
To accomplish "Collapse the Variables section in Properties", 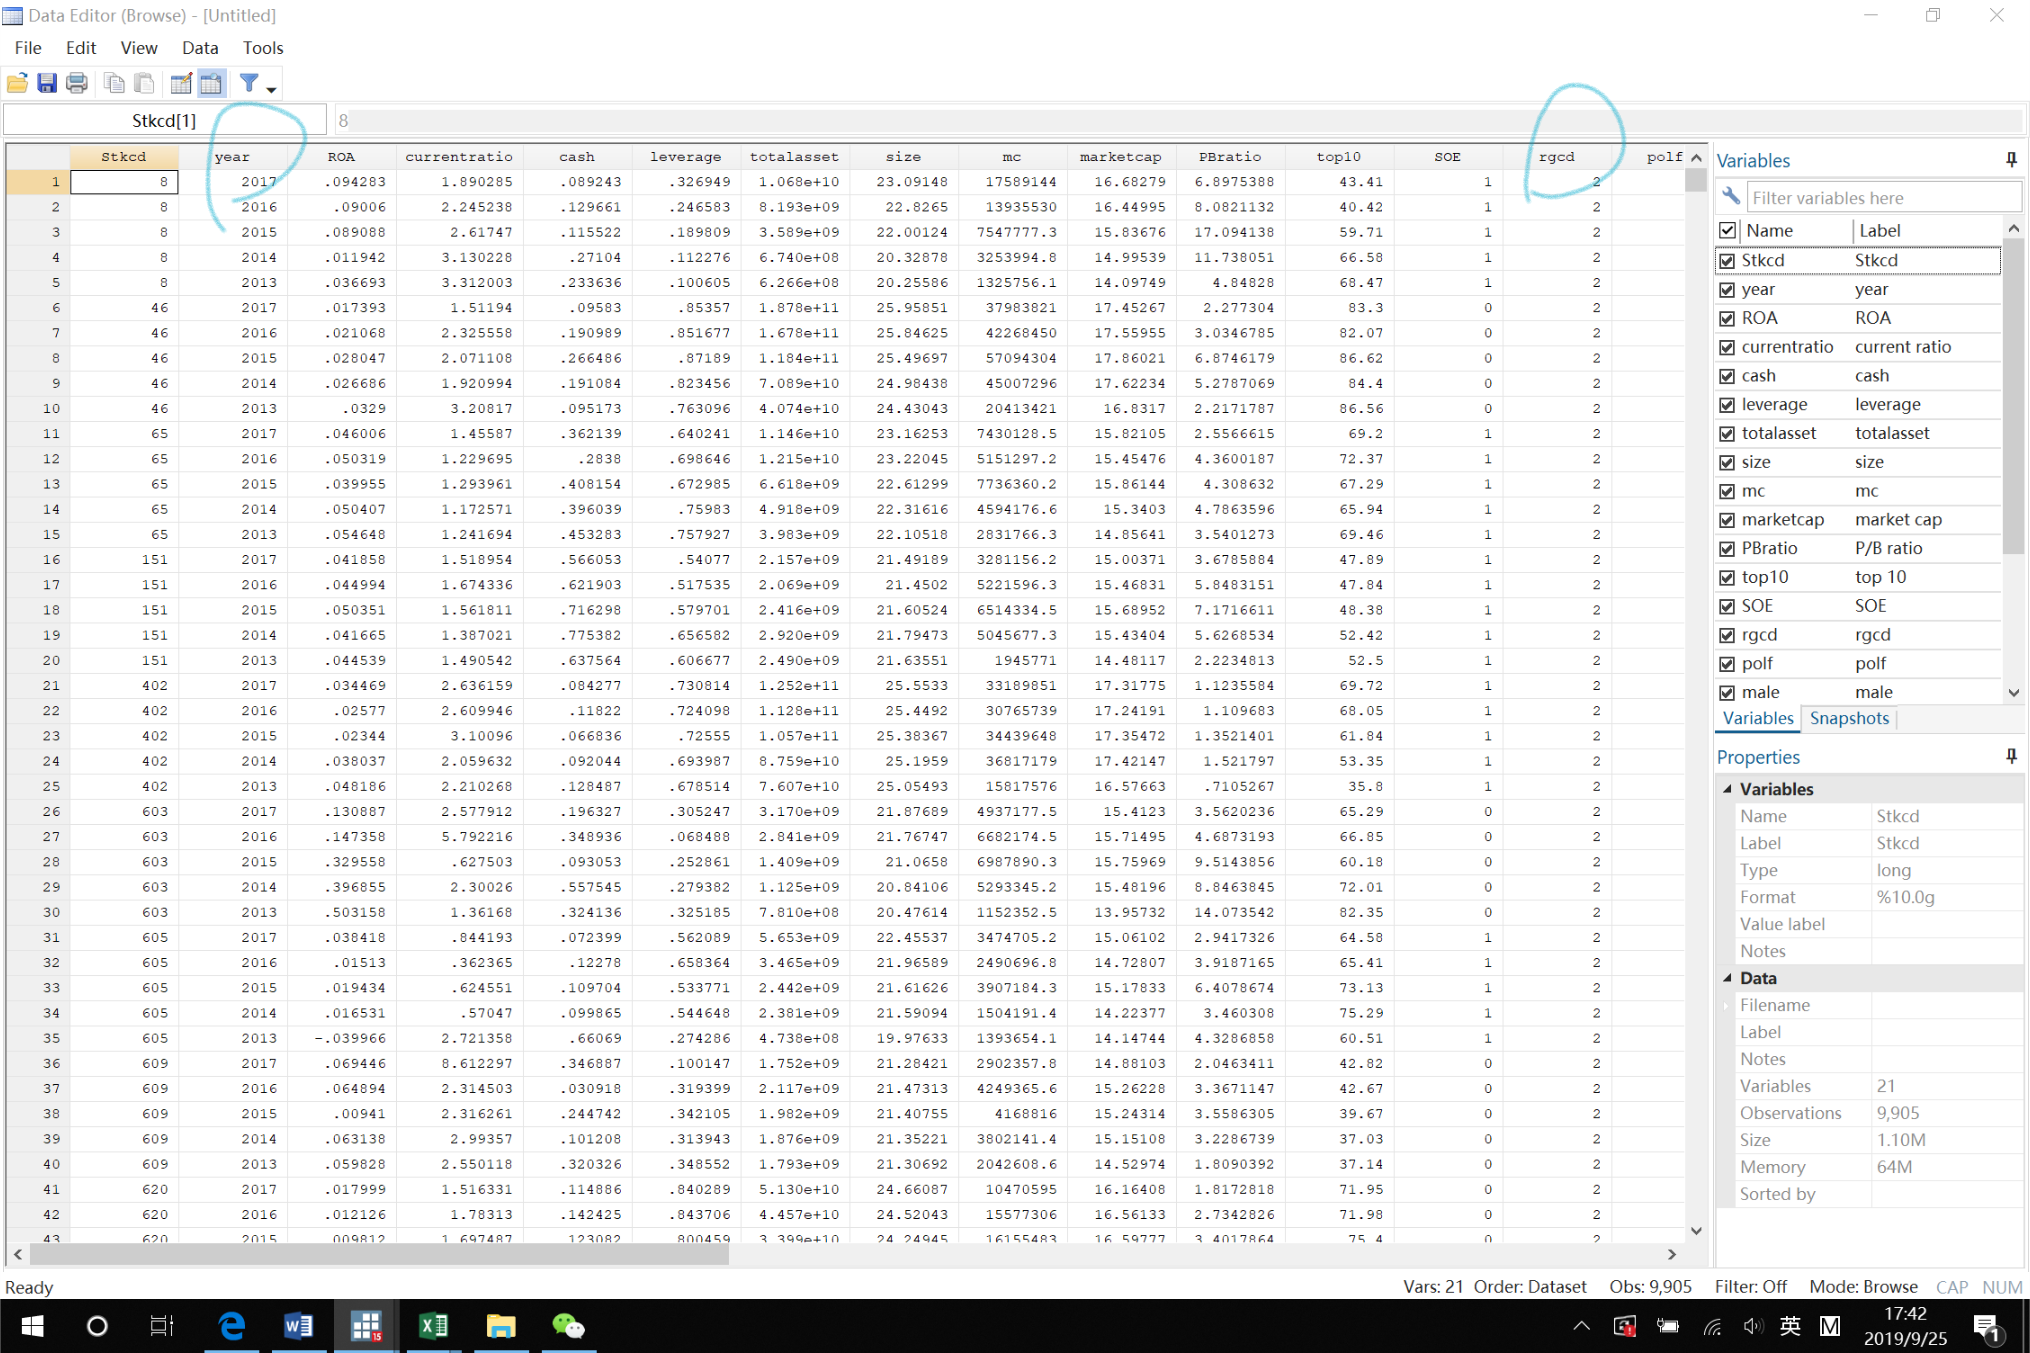I will tap(1728, 789).
